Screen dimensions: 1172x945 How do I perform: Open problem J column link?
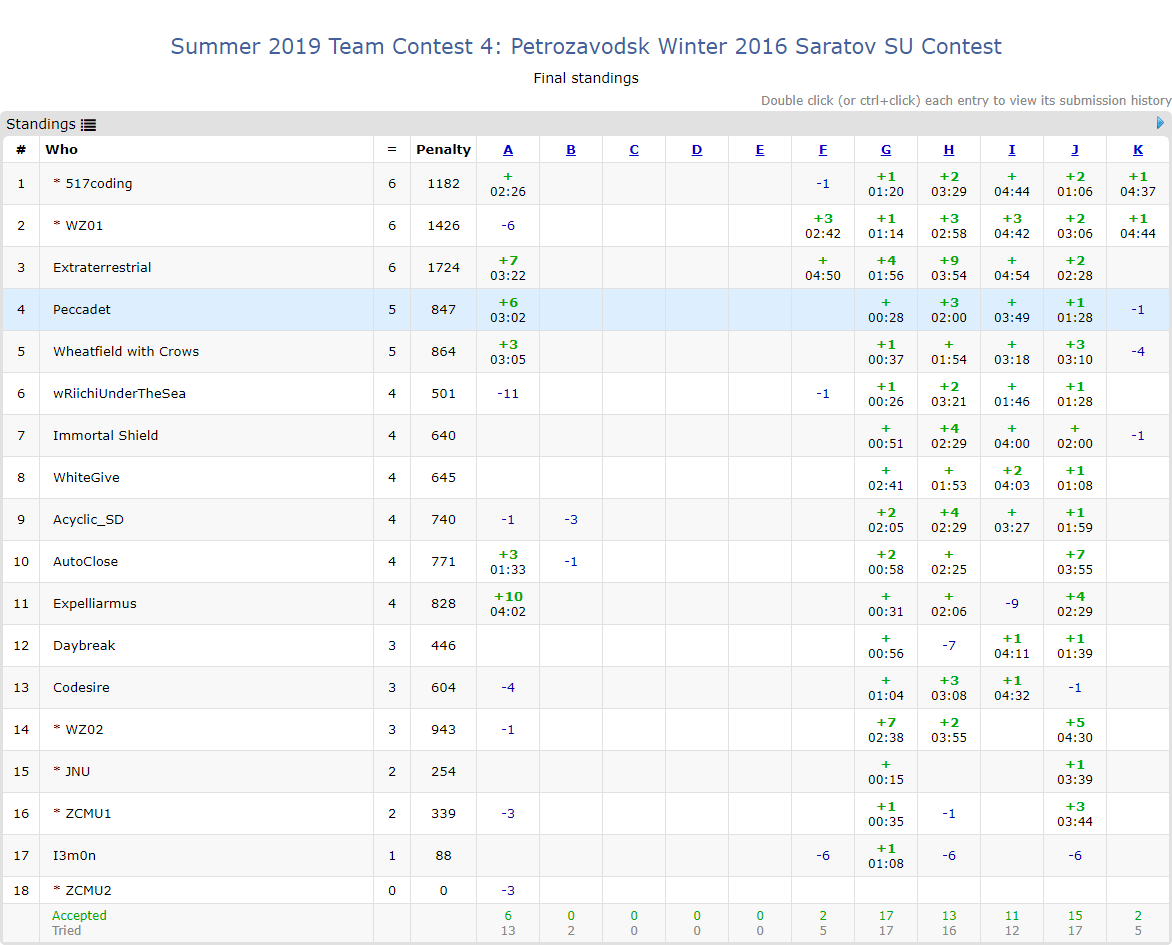pos(1075,150)
